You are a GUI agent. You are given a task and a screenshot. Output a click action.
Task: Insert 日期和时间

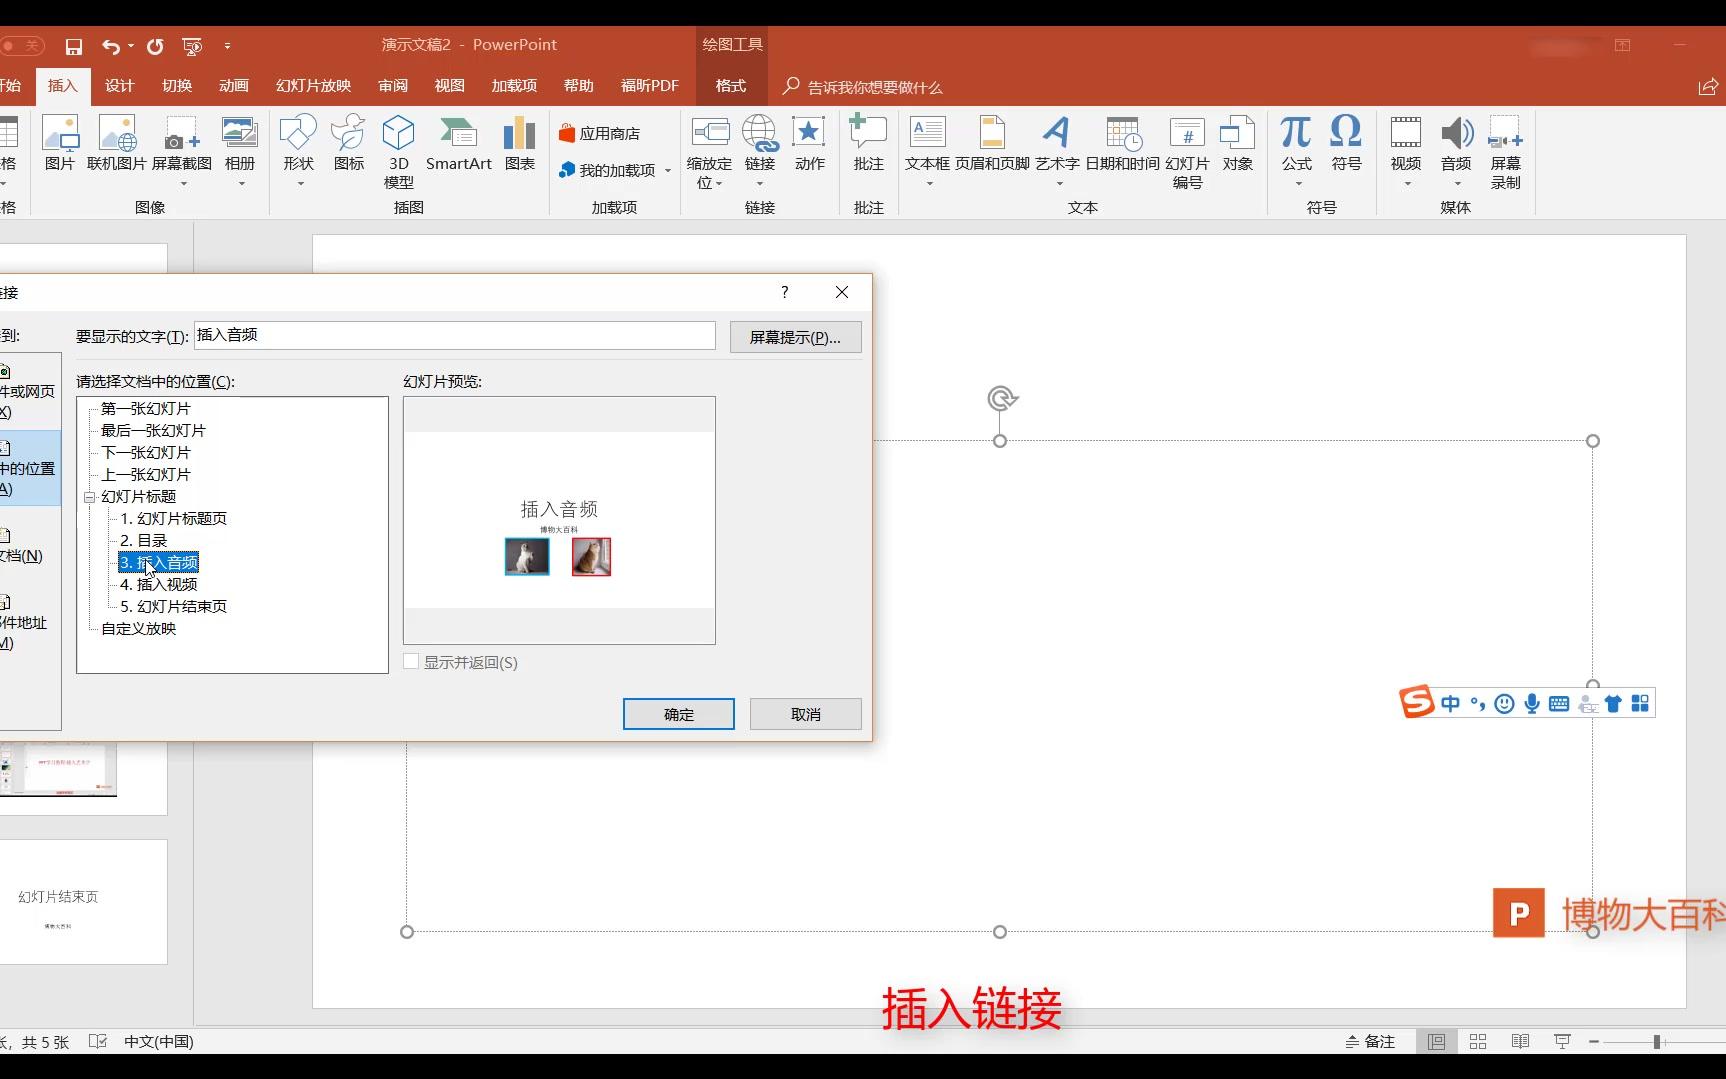1122,144
